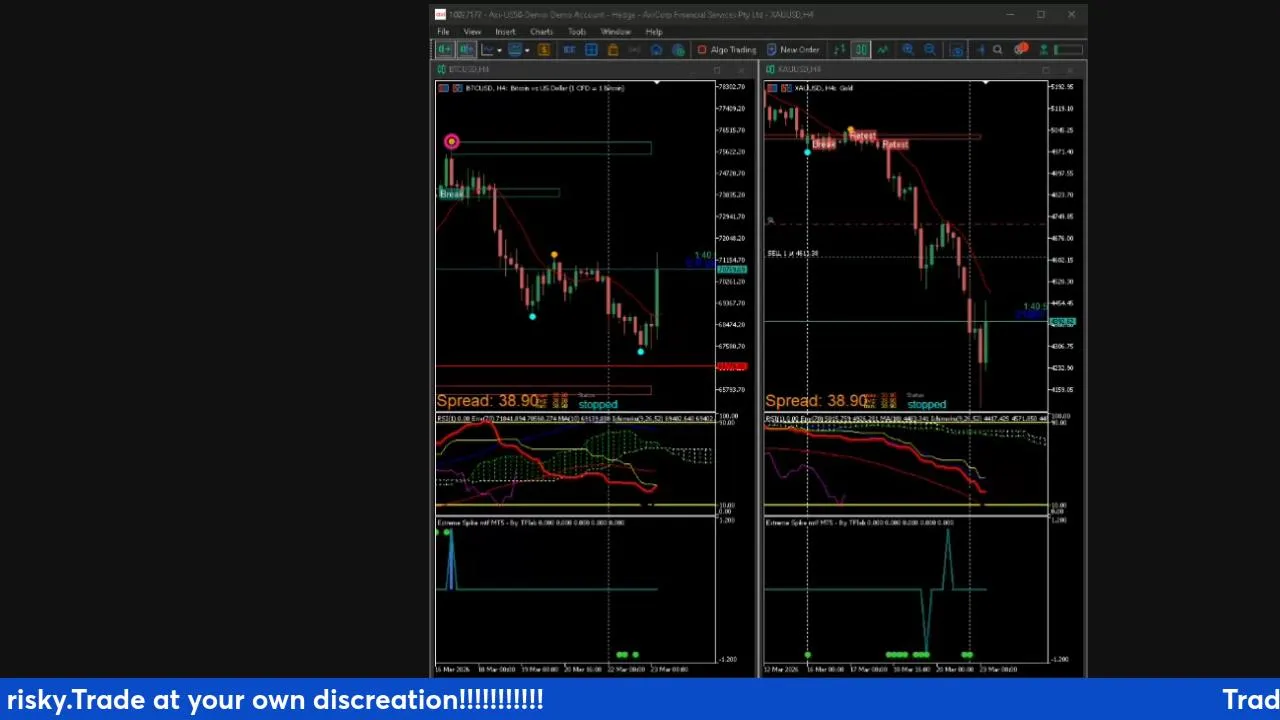Toggle the first small panel icon on BTCUSD chart
The height and width of the screenshot is (720, 1280).
click(x=443, y=88)
